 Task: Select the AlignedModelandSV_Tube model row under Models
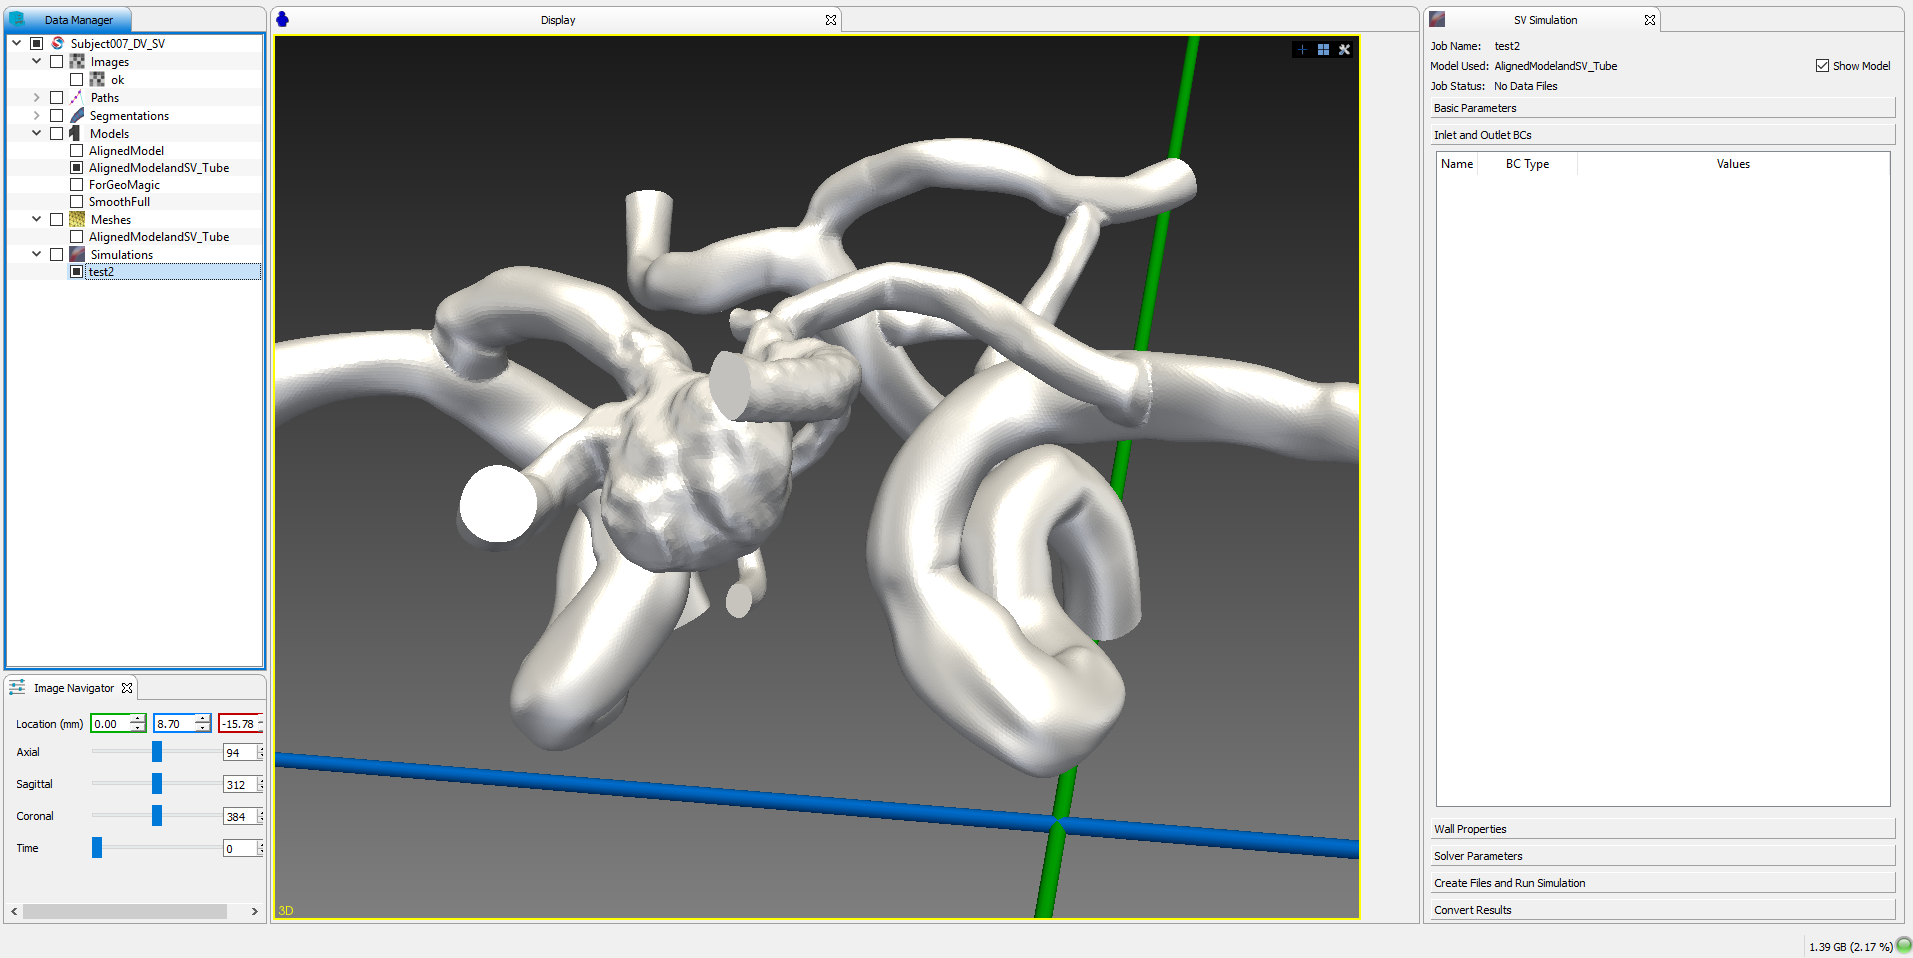159,167
